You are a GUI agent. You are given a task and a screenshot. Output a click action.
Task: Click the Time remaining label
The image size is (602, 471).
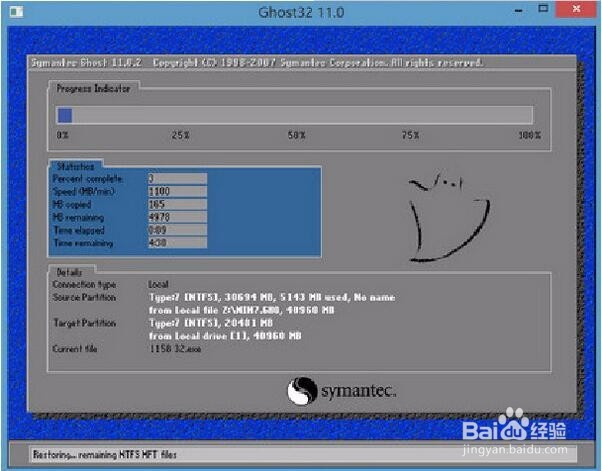tap(83, 243)
